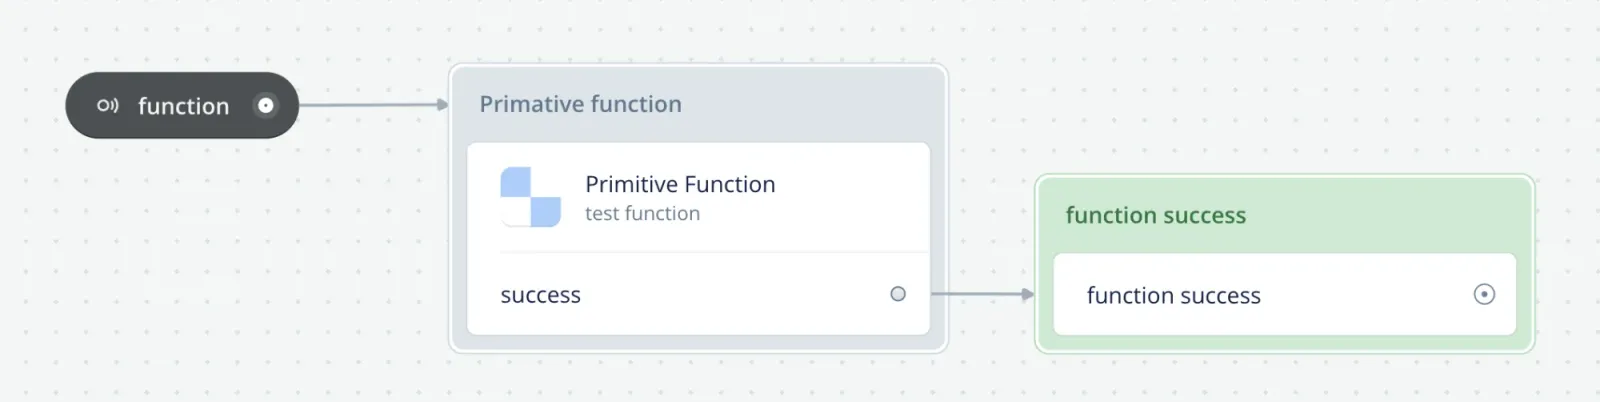
Task: Select connector line from success to function success
Action: click(976, 294)
